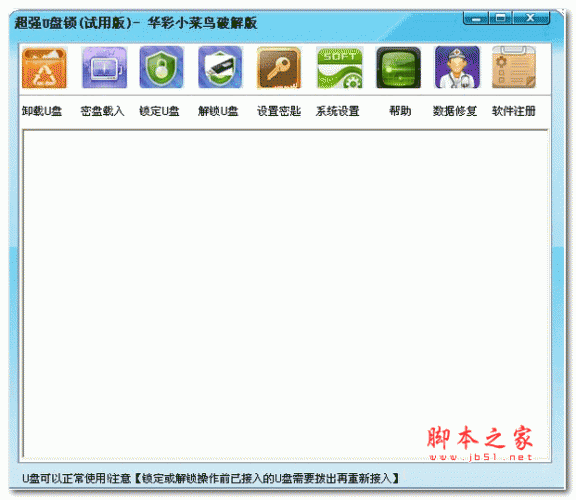The width and height of the screenshot is (576, 500).
Task: Click inside the empty U-disk list area
Action: pyautogui.click(x=285, y=294)
